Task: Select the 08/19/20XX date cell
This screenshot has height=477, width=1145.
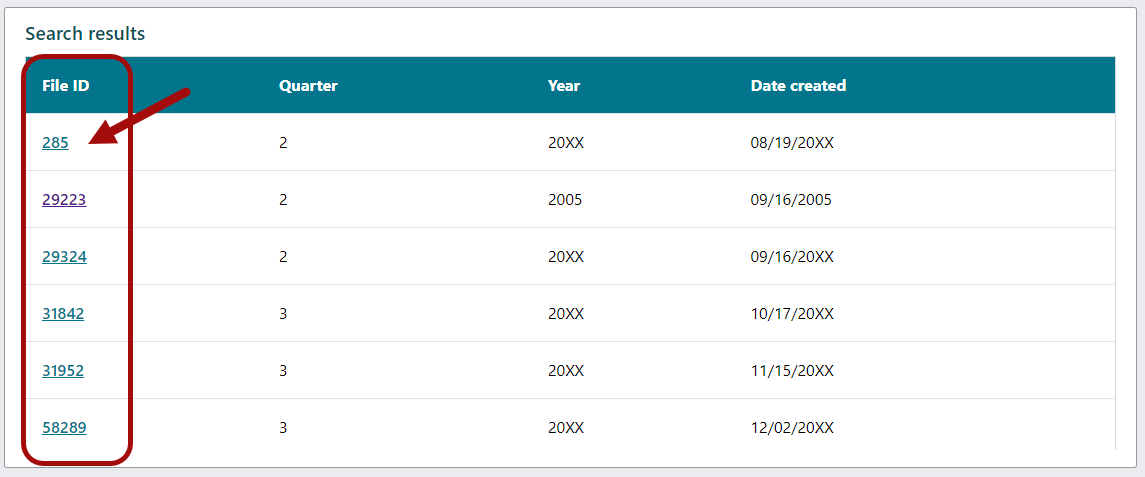Action: point(791,143)
